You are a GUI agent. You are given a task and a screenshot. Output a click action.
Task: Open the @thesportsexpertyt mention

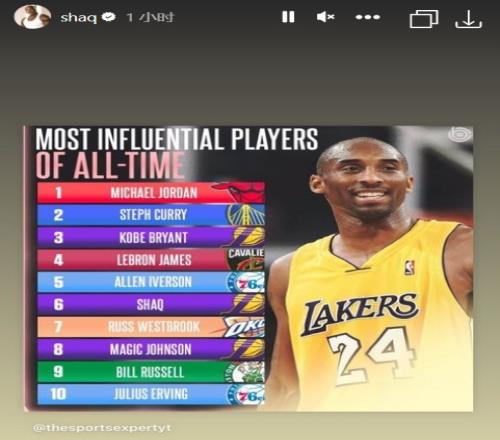[102, 428]
